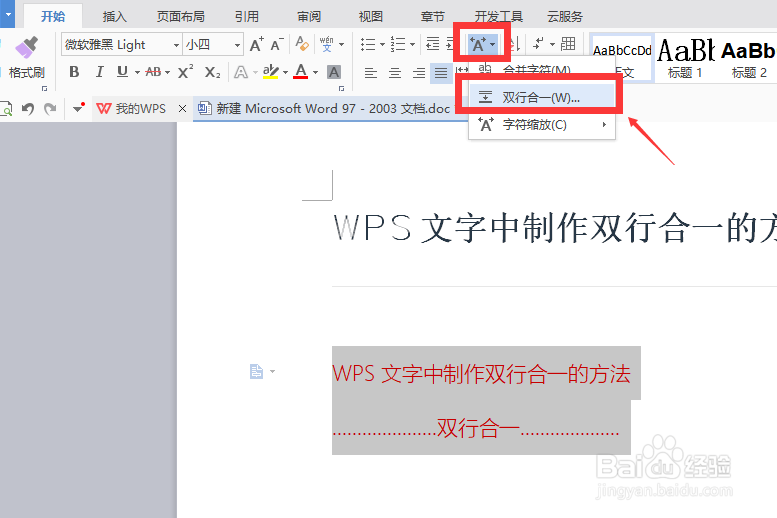Screen dimensions: 777x518
Task: Open the 章节 ribbon tab
Action: pos(433,16)
